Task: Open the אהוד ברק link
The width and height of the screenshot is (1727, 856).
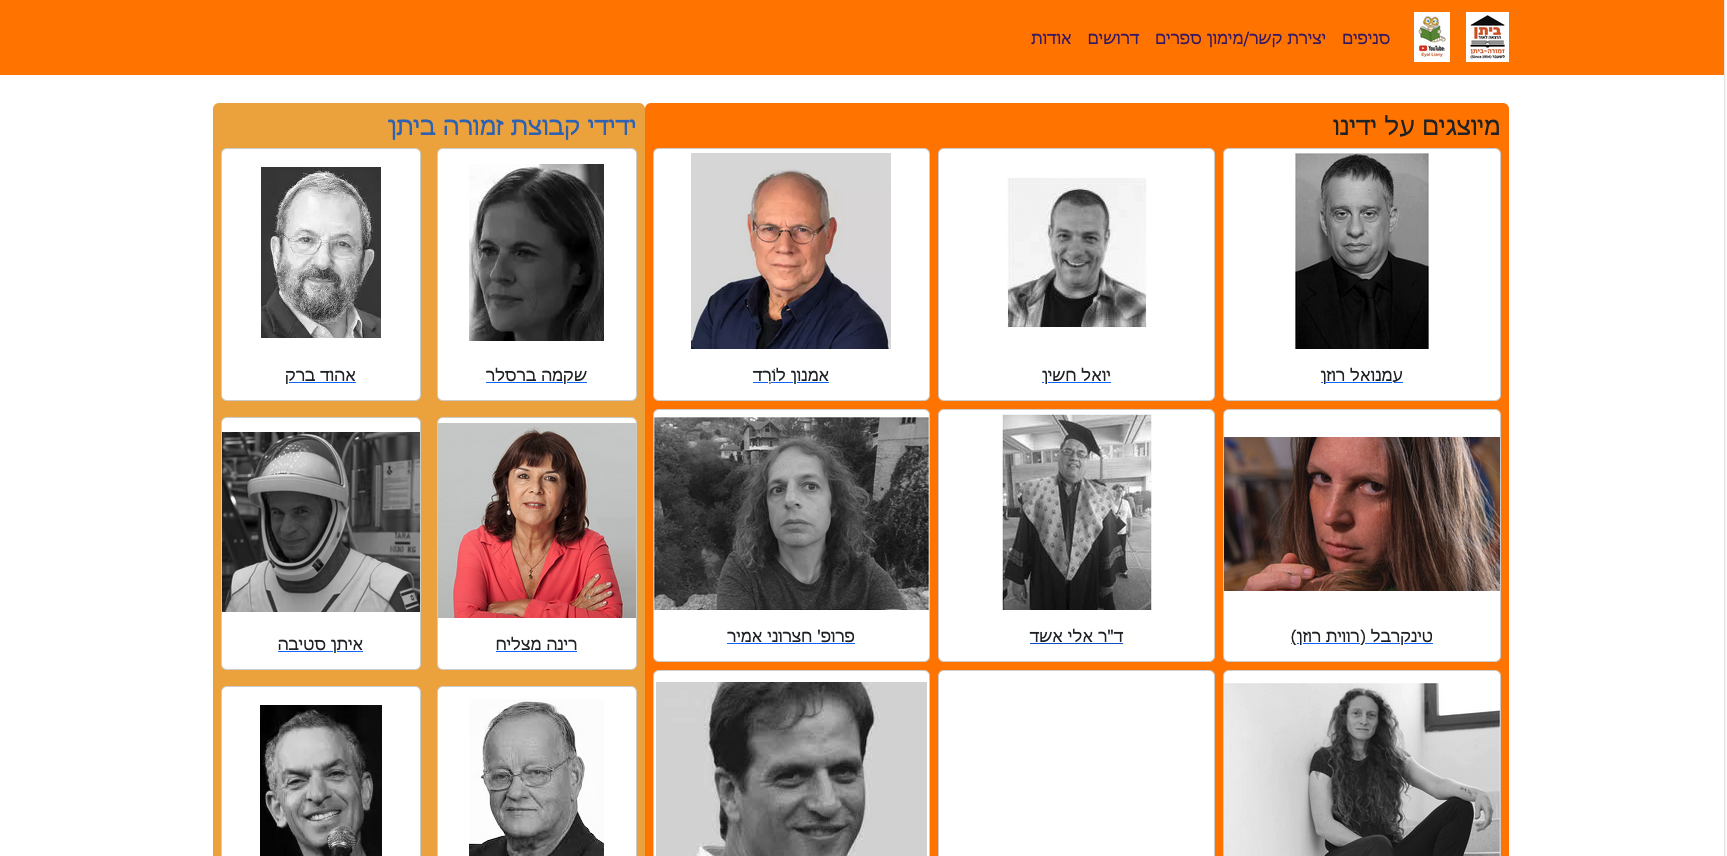Action: click(x=320, y=375)
